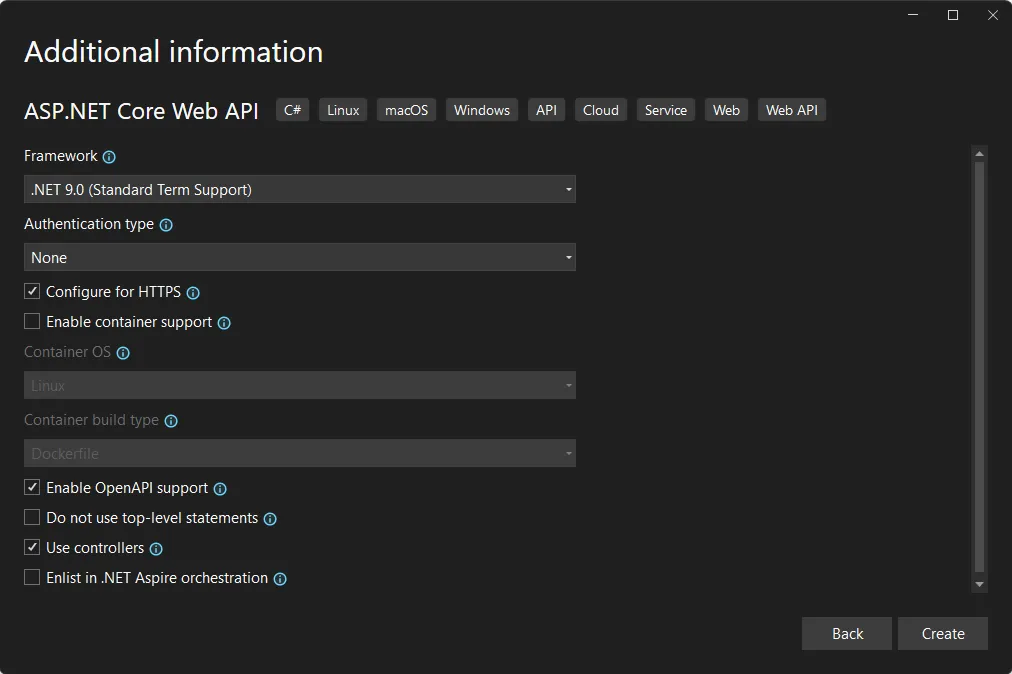Click the Back button
Screen dimensions: 1012x674
point(846,633)
